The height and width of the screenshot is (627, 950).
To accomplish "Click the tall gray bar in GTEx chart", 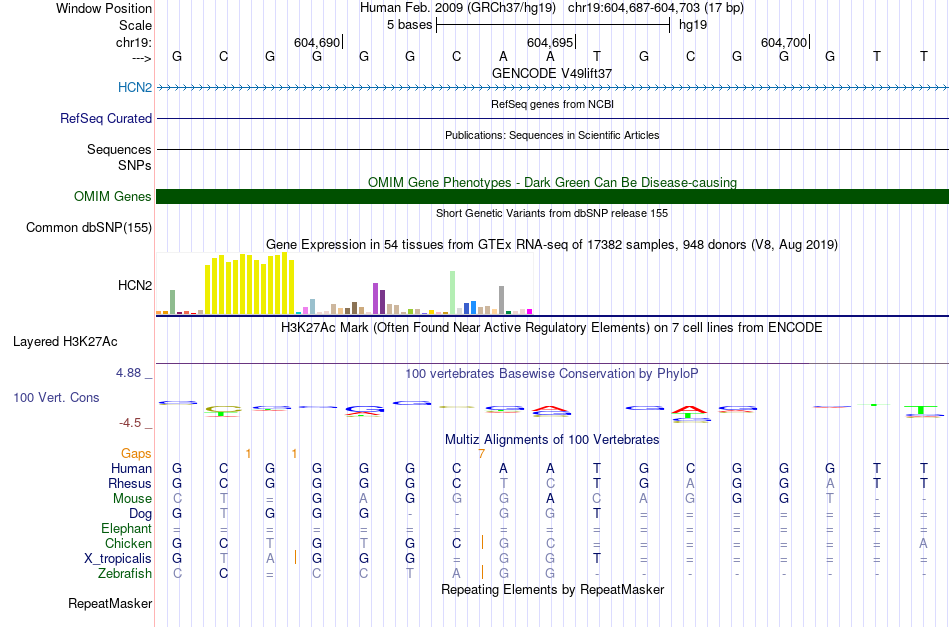I will pos(501,300).
